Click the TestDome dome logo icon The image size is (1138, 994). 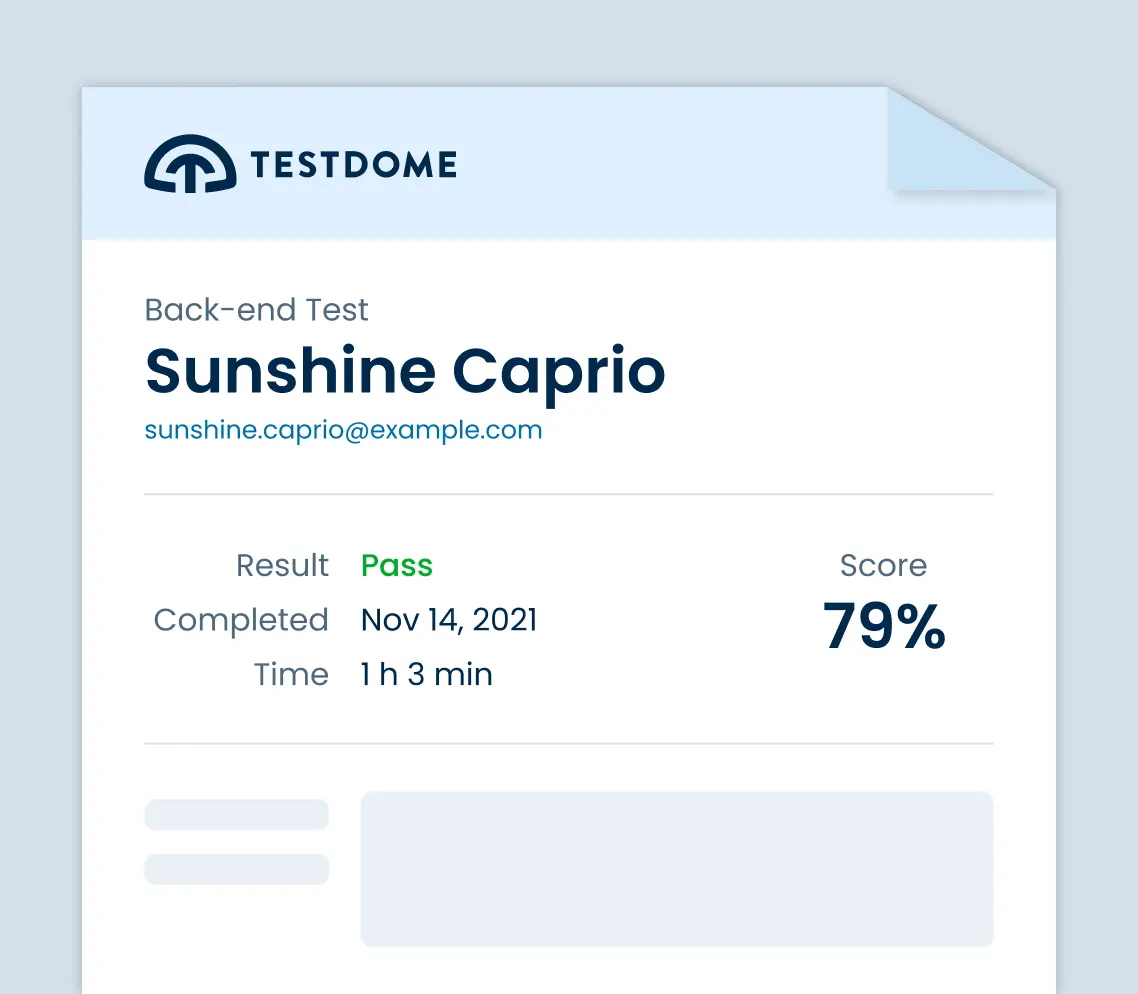tap(190, 163)
